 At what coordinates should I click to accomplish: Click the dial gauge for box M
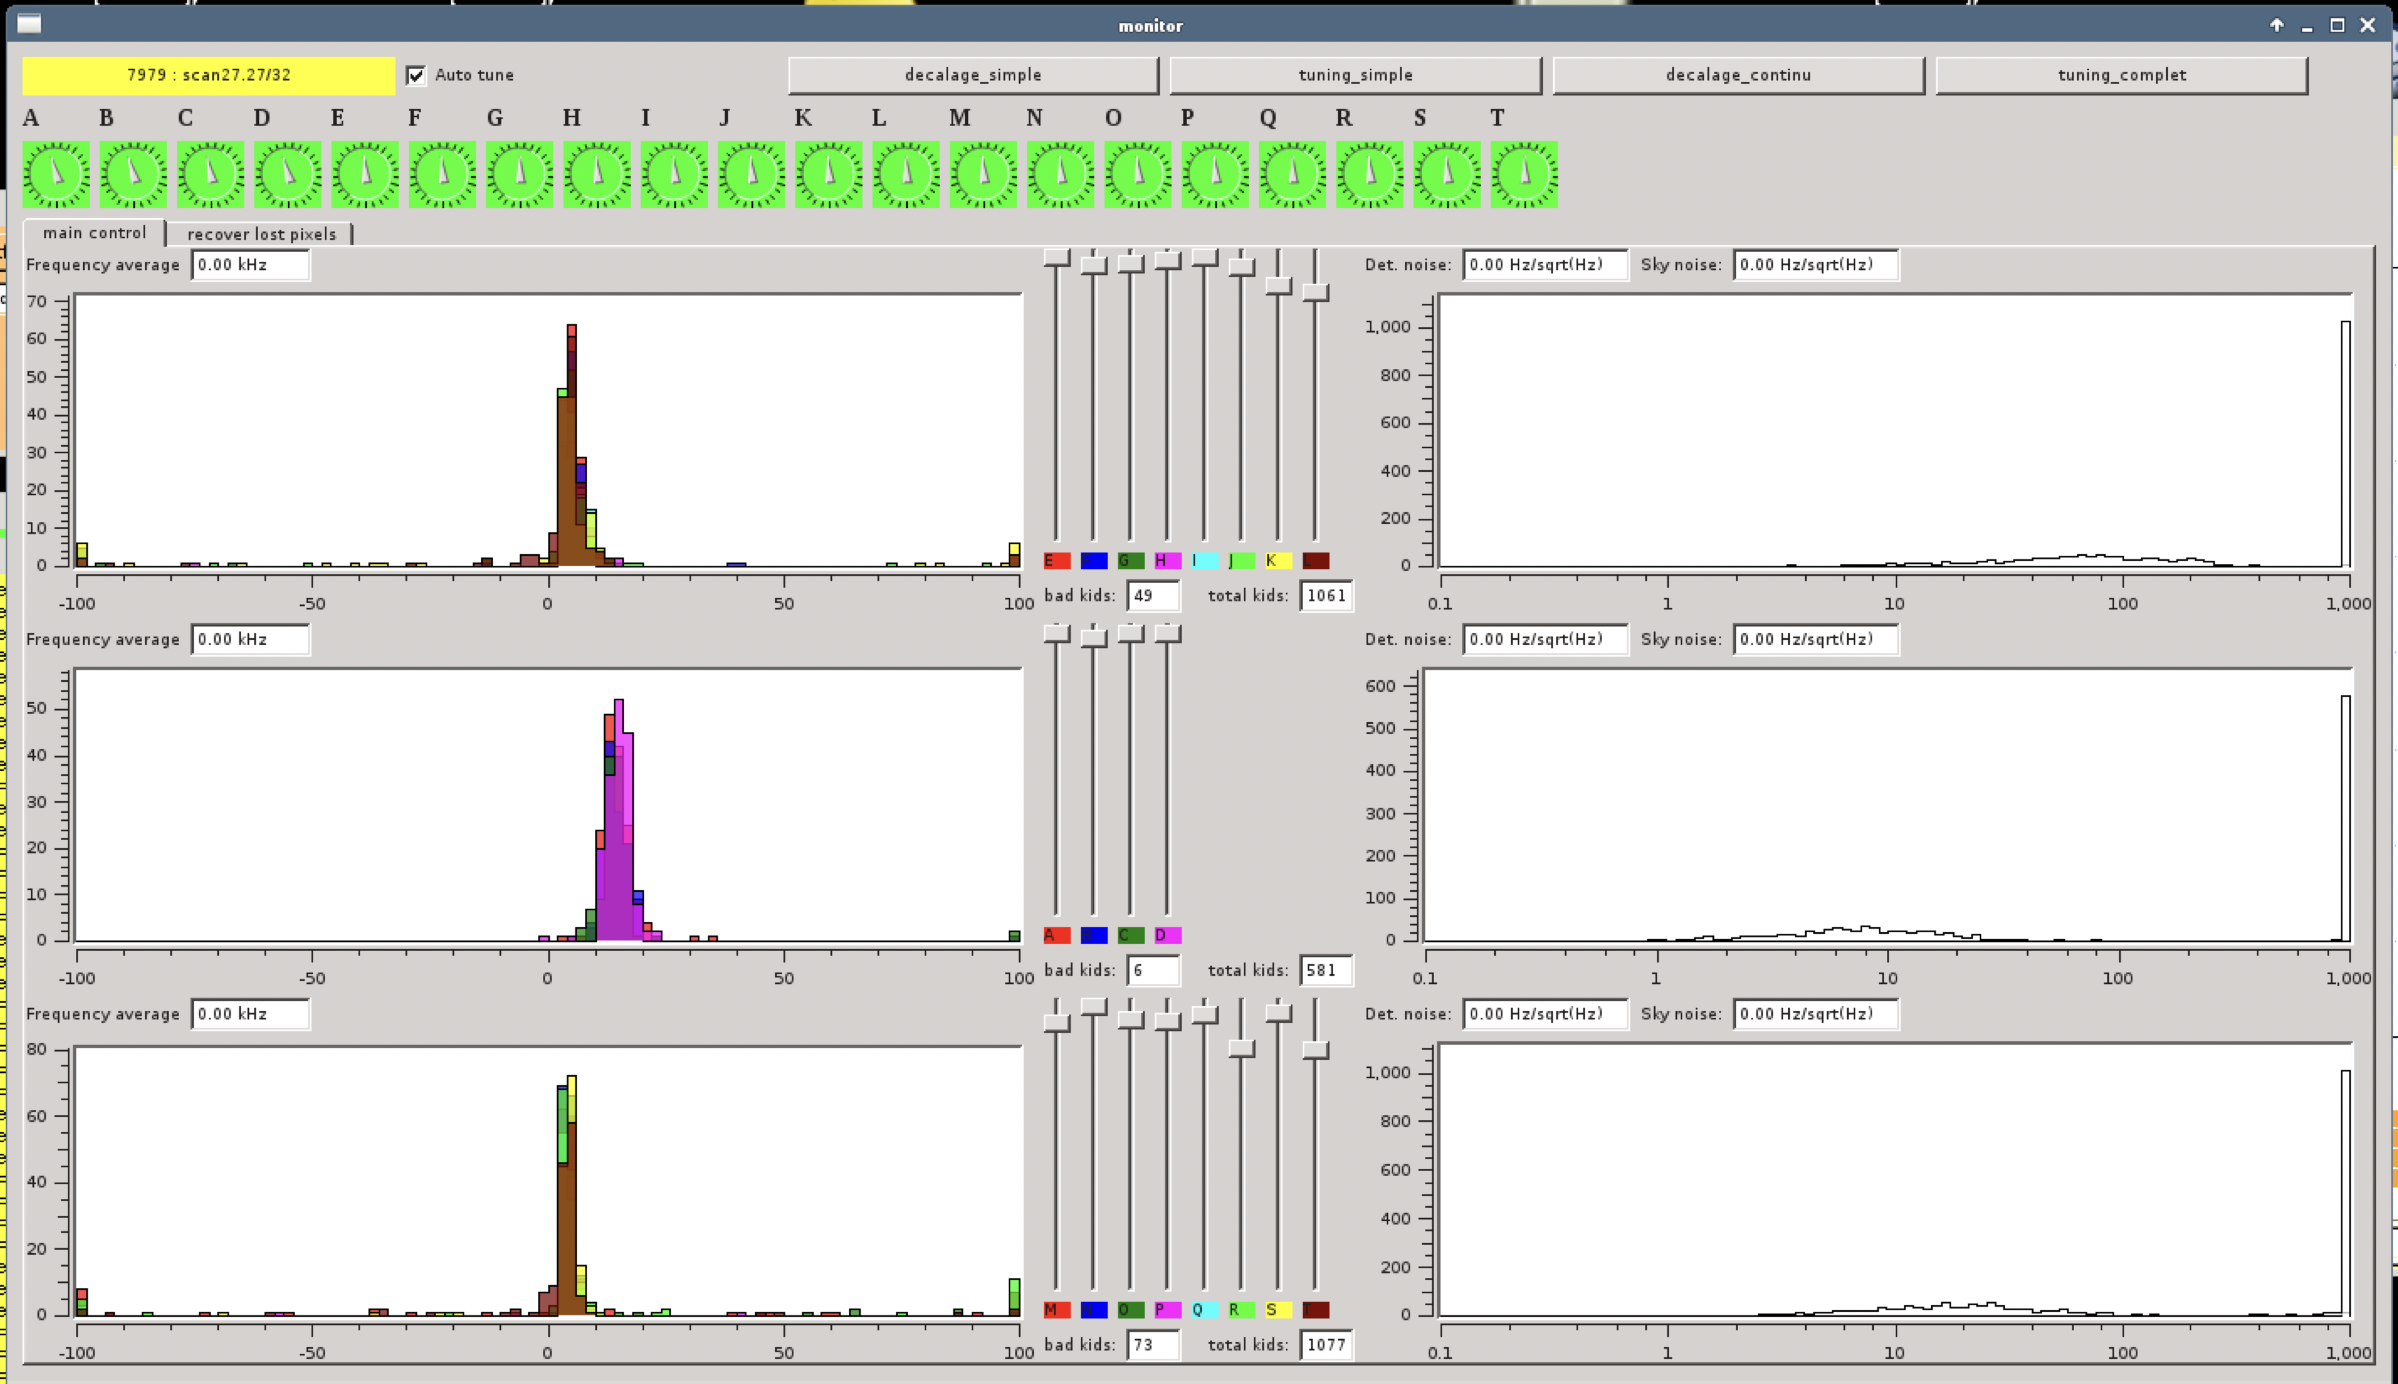[983, 174]
